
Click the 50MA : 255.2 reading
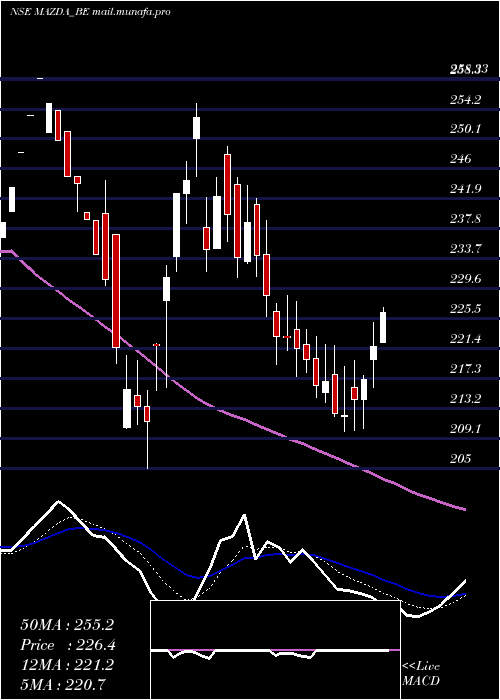tap(67, 625)
